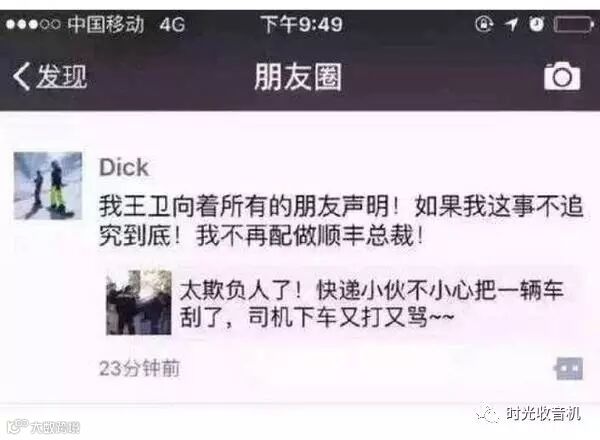Tap the 时光收音机 watermark logo
This screenshot has width=600, height=440.
[x=528, y=414]
